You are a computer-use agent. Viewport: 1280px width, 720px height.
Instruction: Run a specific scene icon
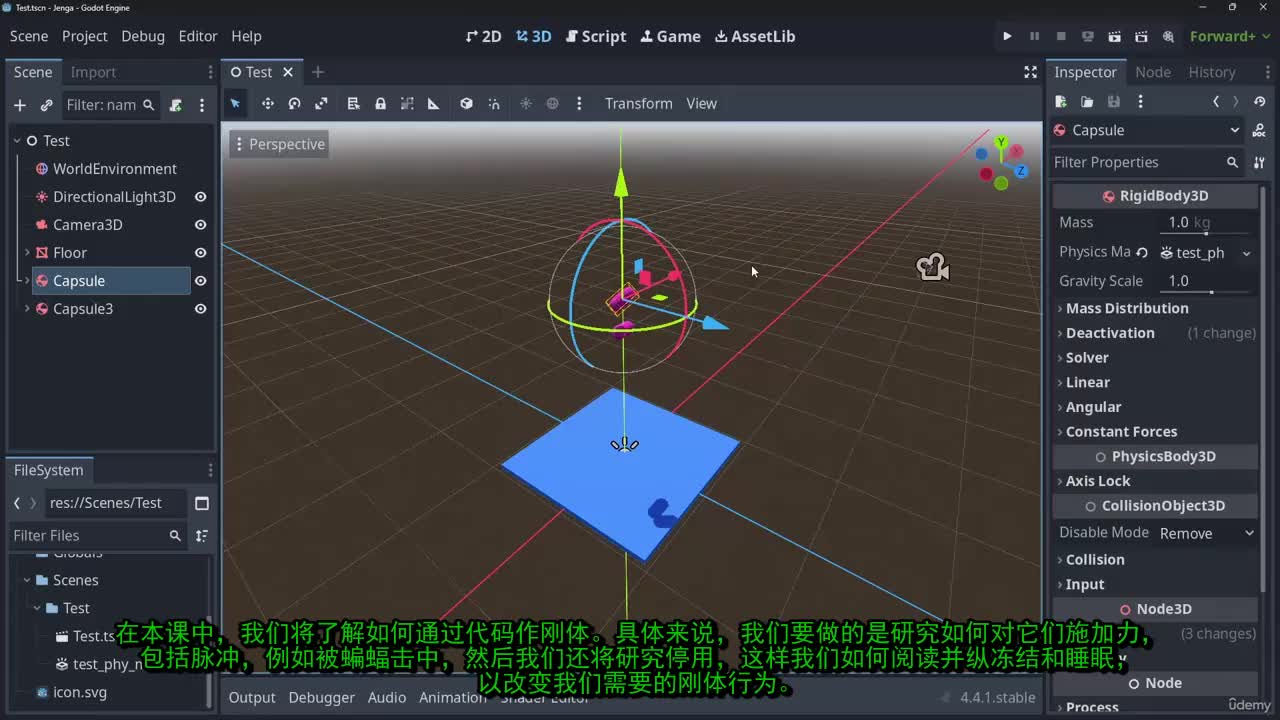click(x=1141, y=36)
